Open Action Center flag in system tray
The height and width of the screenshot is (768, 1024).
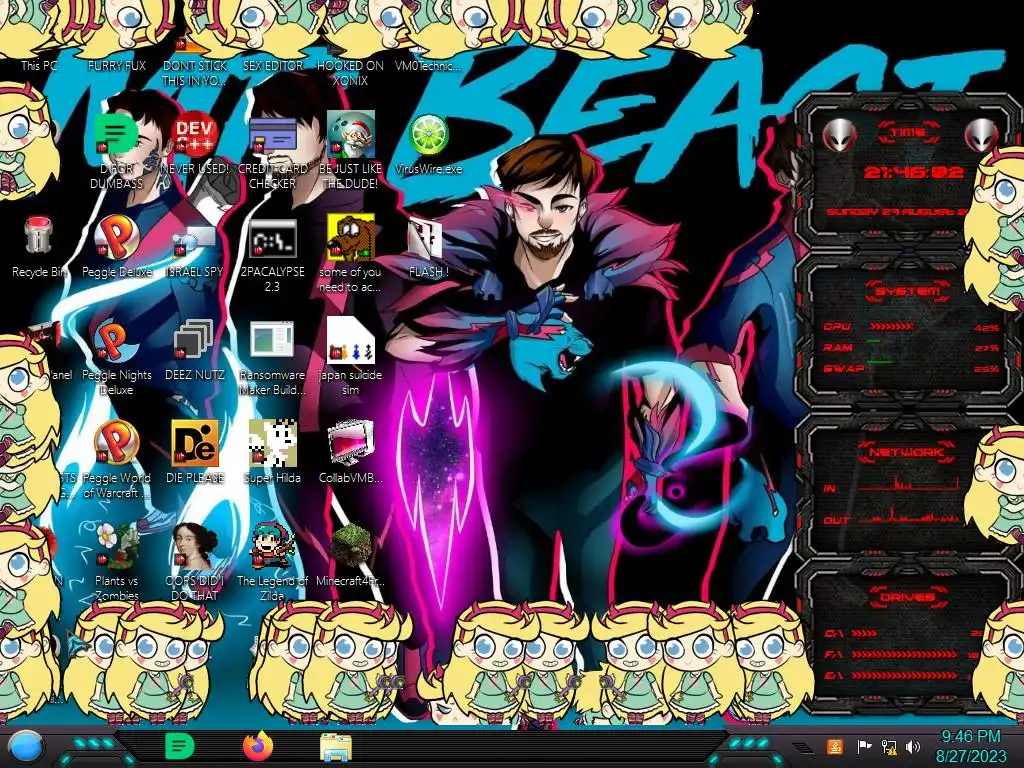coord(864,746)
